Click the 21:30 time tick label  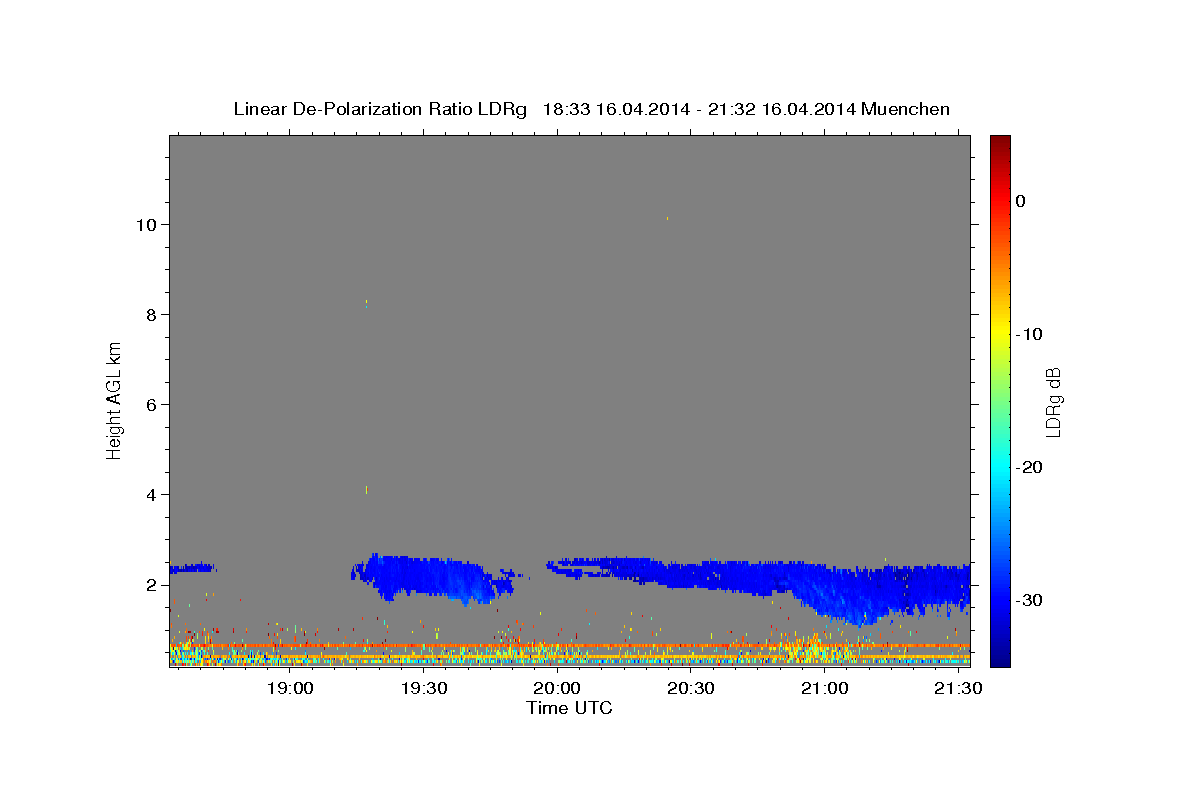tap(957, 689)
